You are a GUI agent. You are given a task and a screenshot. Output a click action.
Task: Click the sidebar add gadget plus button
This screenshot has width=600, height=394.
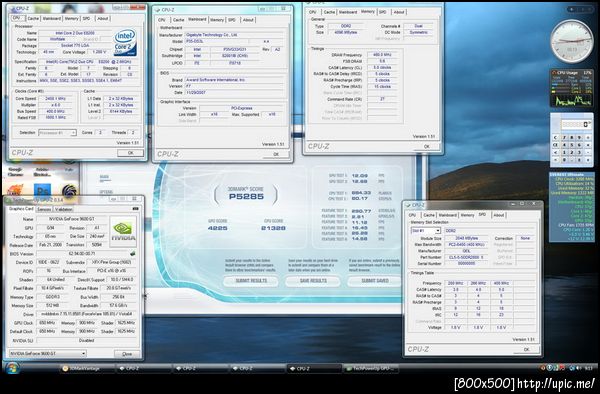pyautogui.click(x=571, y=9)
